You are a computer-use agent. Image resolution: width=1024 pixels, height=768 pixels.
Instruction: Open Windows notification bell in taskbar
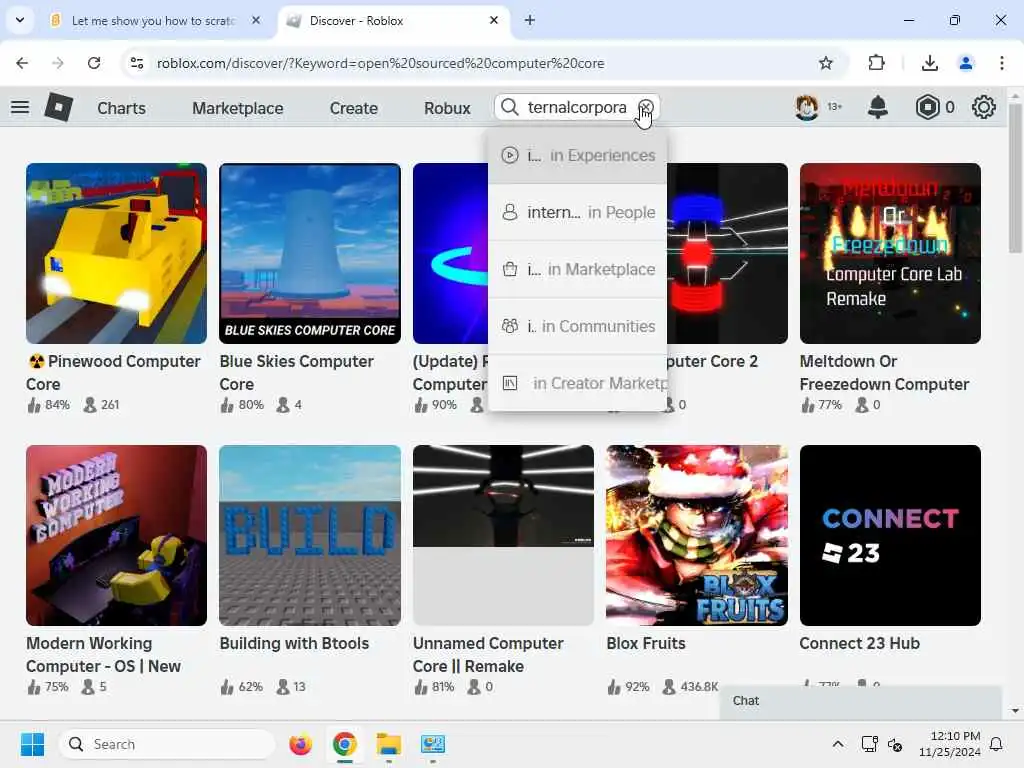(x=997, y=744)
